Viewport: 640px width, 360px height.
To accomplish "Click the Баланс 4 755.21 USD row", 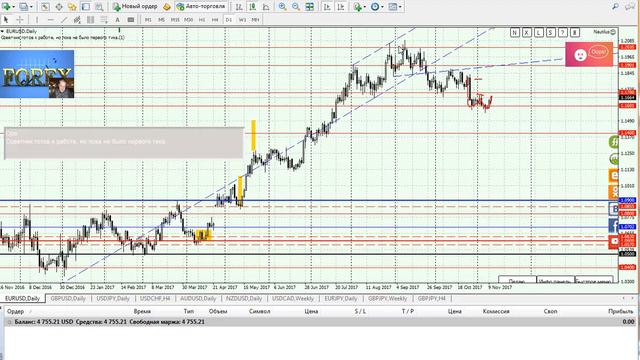I will pyautogui.click(x=320, y=322).
